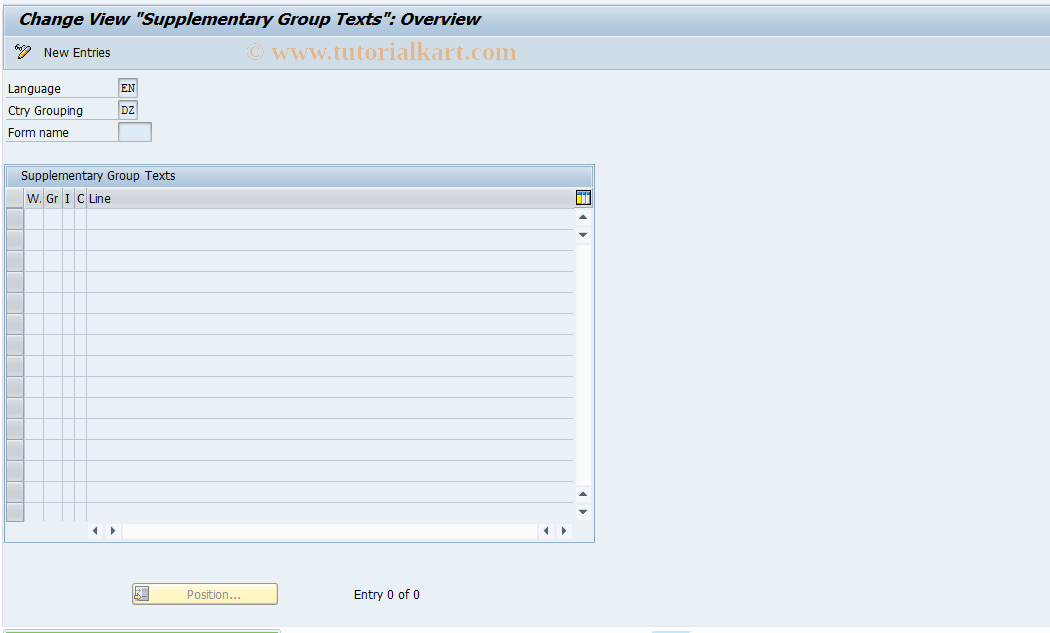Open the table column configuration icon
This screenshot has width=1050, height=633.
click(583, 198)
